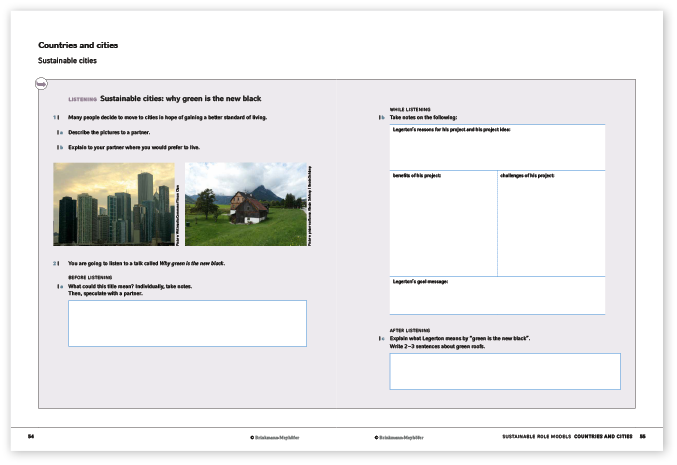Image resolution: width=677 pixels, height=465 pixels.
Task: Click the city skyline photo
Action: point(112,204)
